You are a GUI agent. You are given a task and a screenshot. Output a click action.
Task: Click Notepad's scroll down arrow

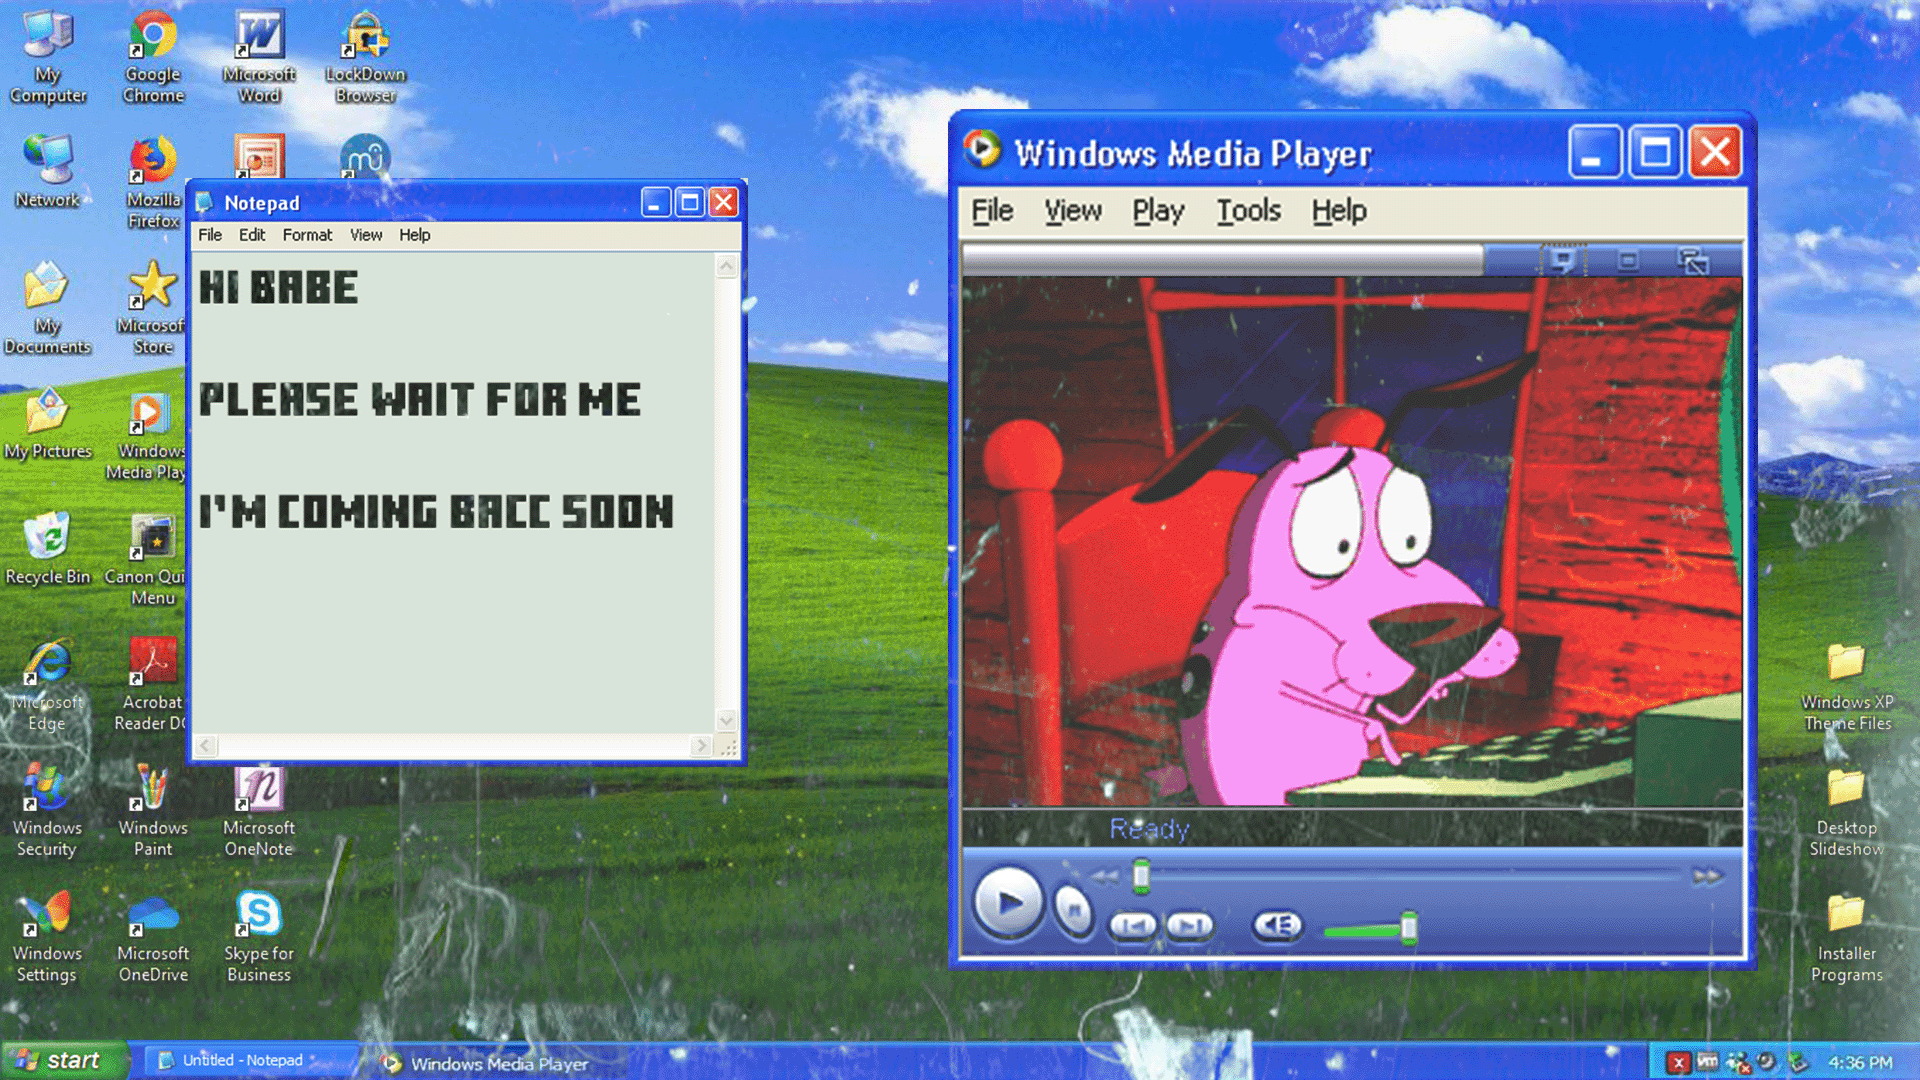click(727, 720)
